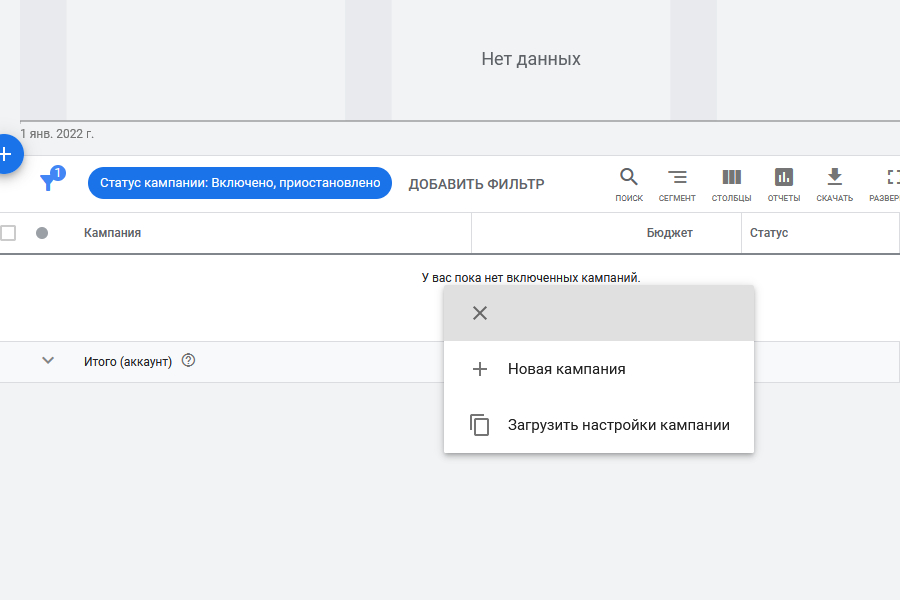The height and width of the screenshot is (600, 900).
Task: Tick the select-all campaigns checkbox
Action: click(8, 233)
